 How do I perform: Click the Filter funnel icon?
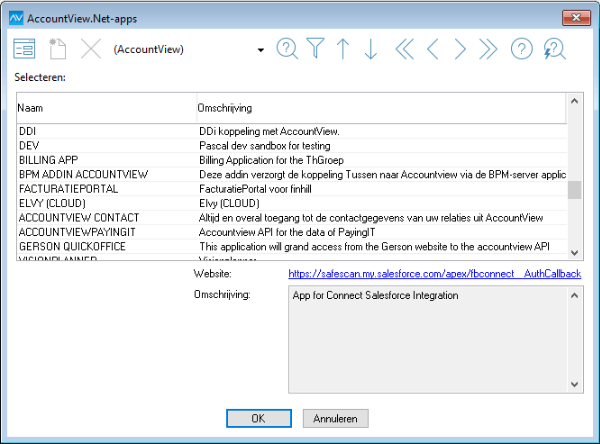[x=315, y=48]
